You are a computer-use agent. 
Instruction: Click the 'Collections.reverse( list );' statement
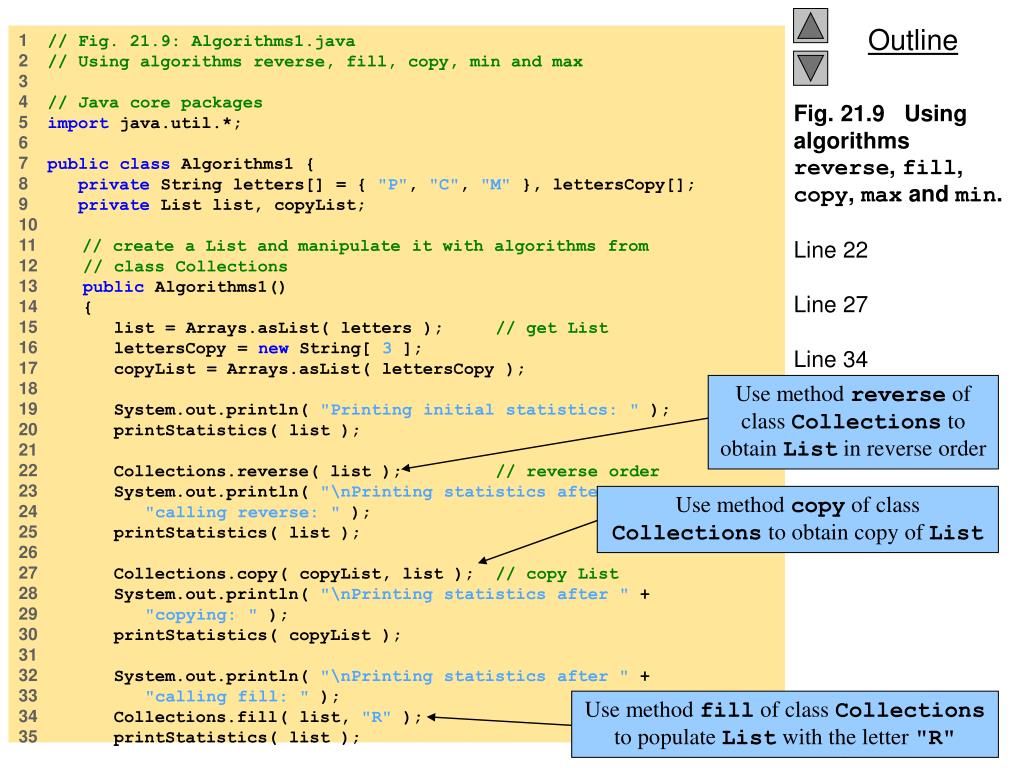[257, 471]
